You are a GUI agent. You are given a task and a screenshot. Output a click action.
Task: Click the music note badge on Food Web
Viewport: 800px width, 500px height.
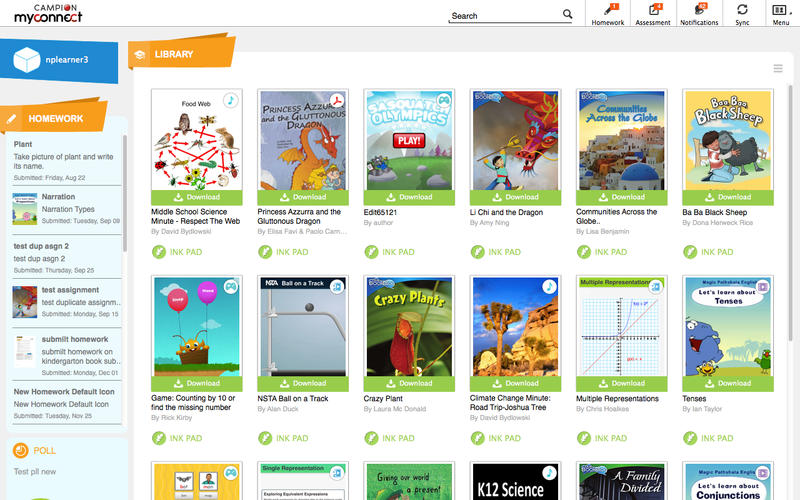(x=231, y=101)
